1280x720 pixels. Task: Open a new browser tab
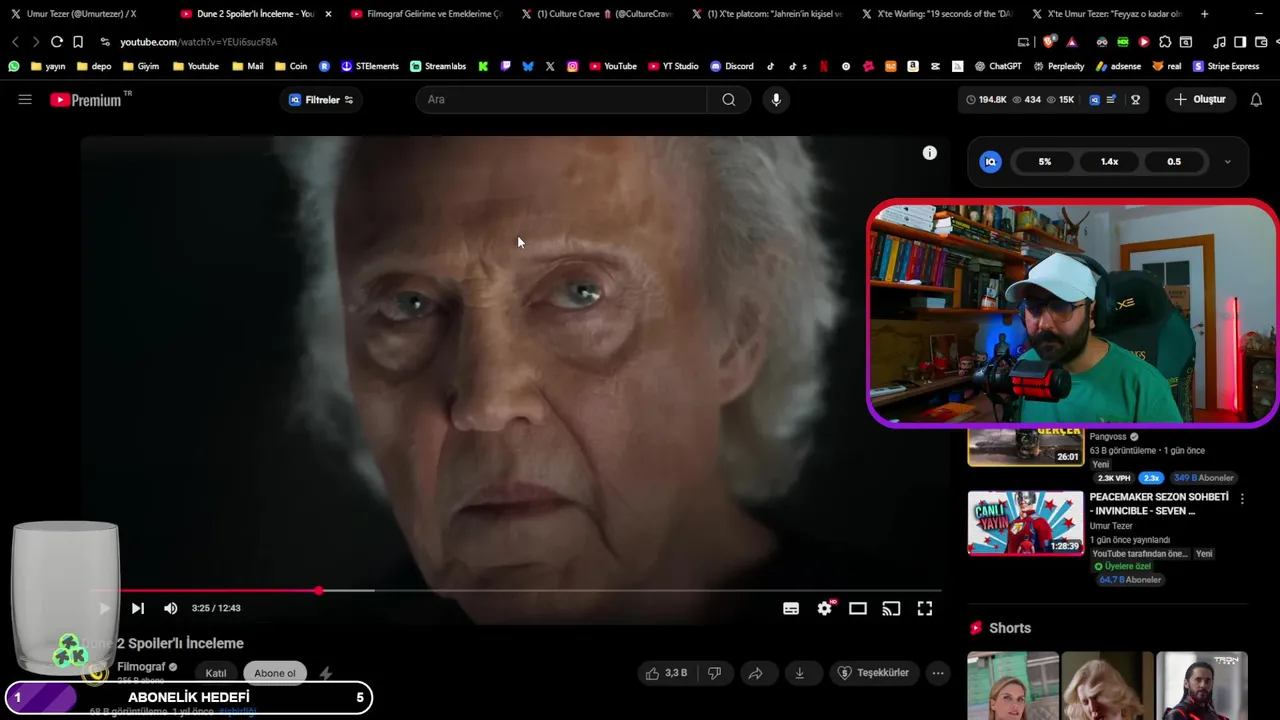1204,14
